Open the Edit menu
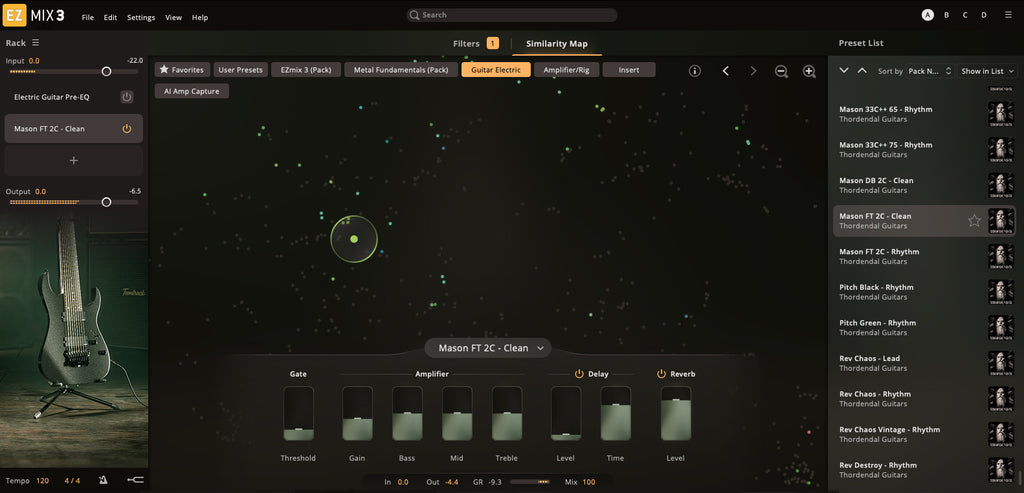1024x493 pixels. click(x=110, y=18)
